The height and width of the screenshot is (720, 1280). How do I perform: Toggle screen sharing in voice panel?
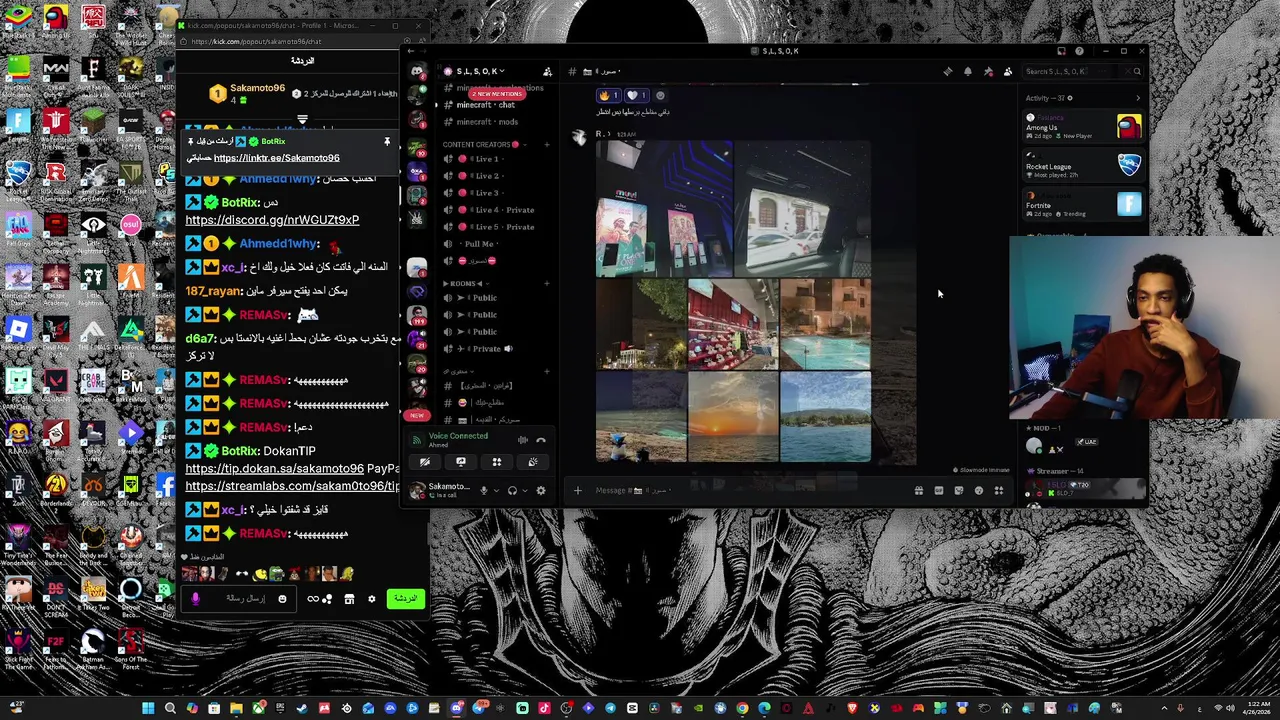coord(460,462)
